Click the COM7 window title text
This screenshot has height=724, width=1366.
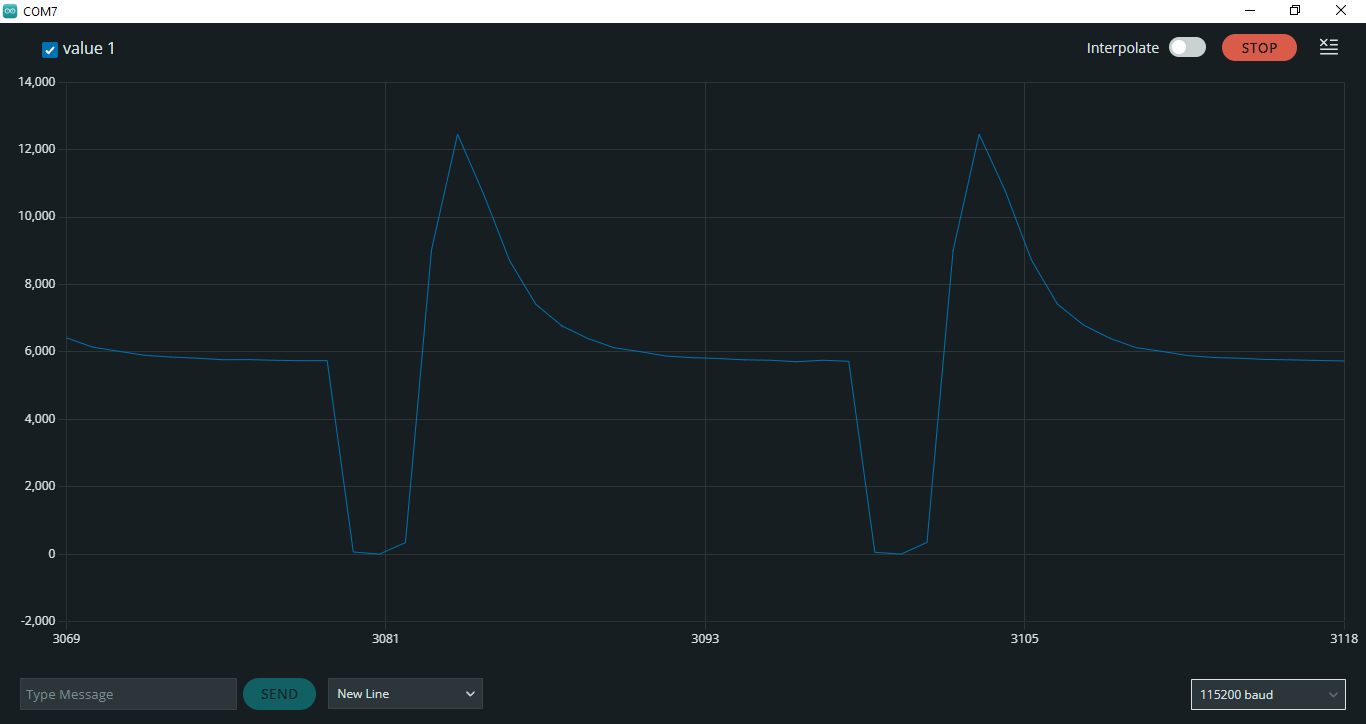click(40, 11)
